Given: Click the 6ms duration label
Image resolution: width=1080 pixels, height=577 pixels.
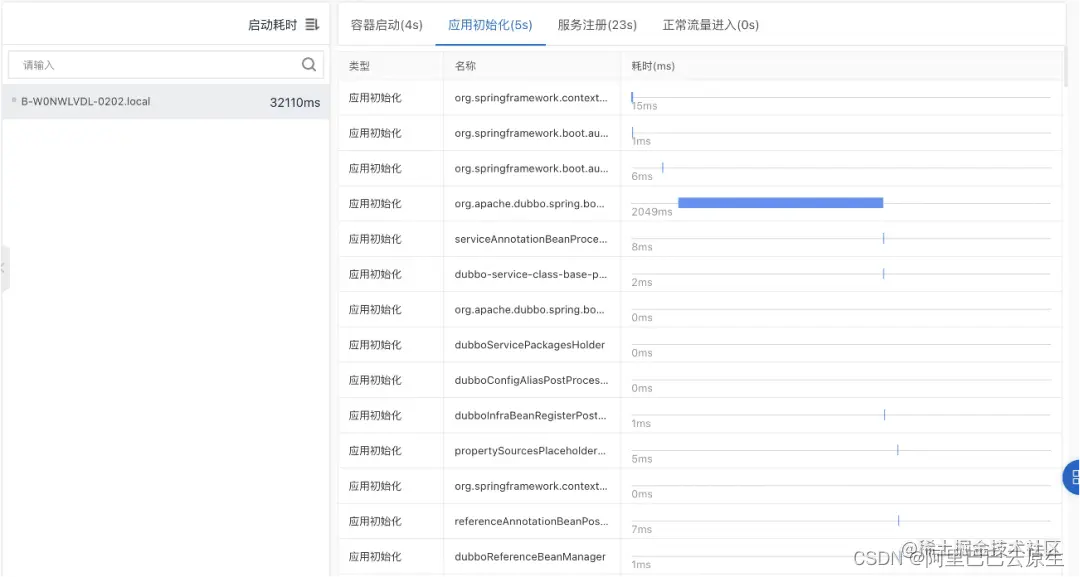Looking at the screenshot, I should (642, 177).
